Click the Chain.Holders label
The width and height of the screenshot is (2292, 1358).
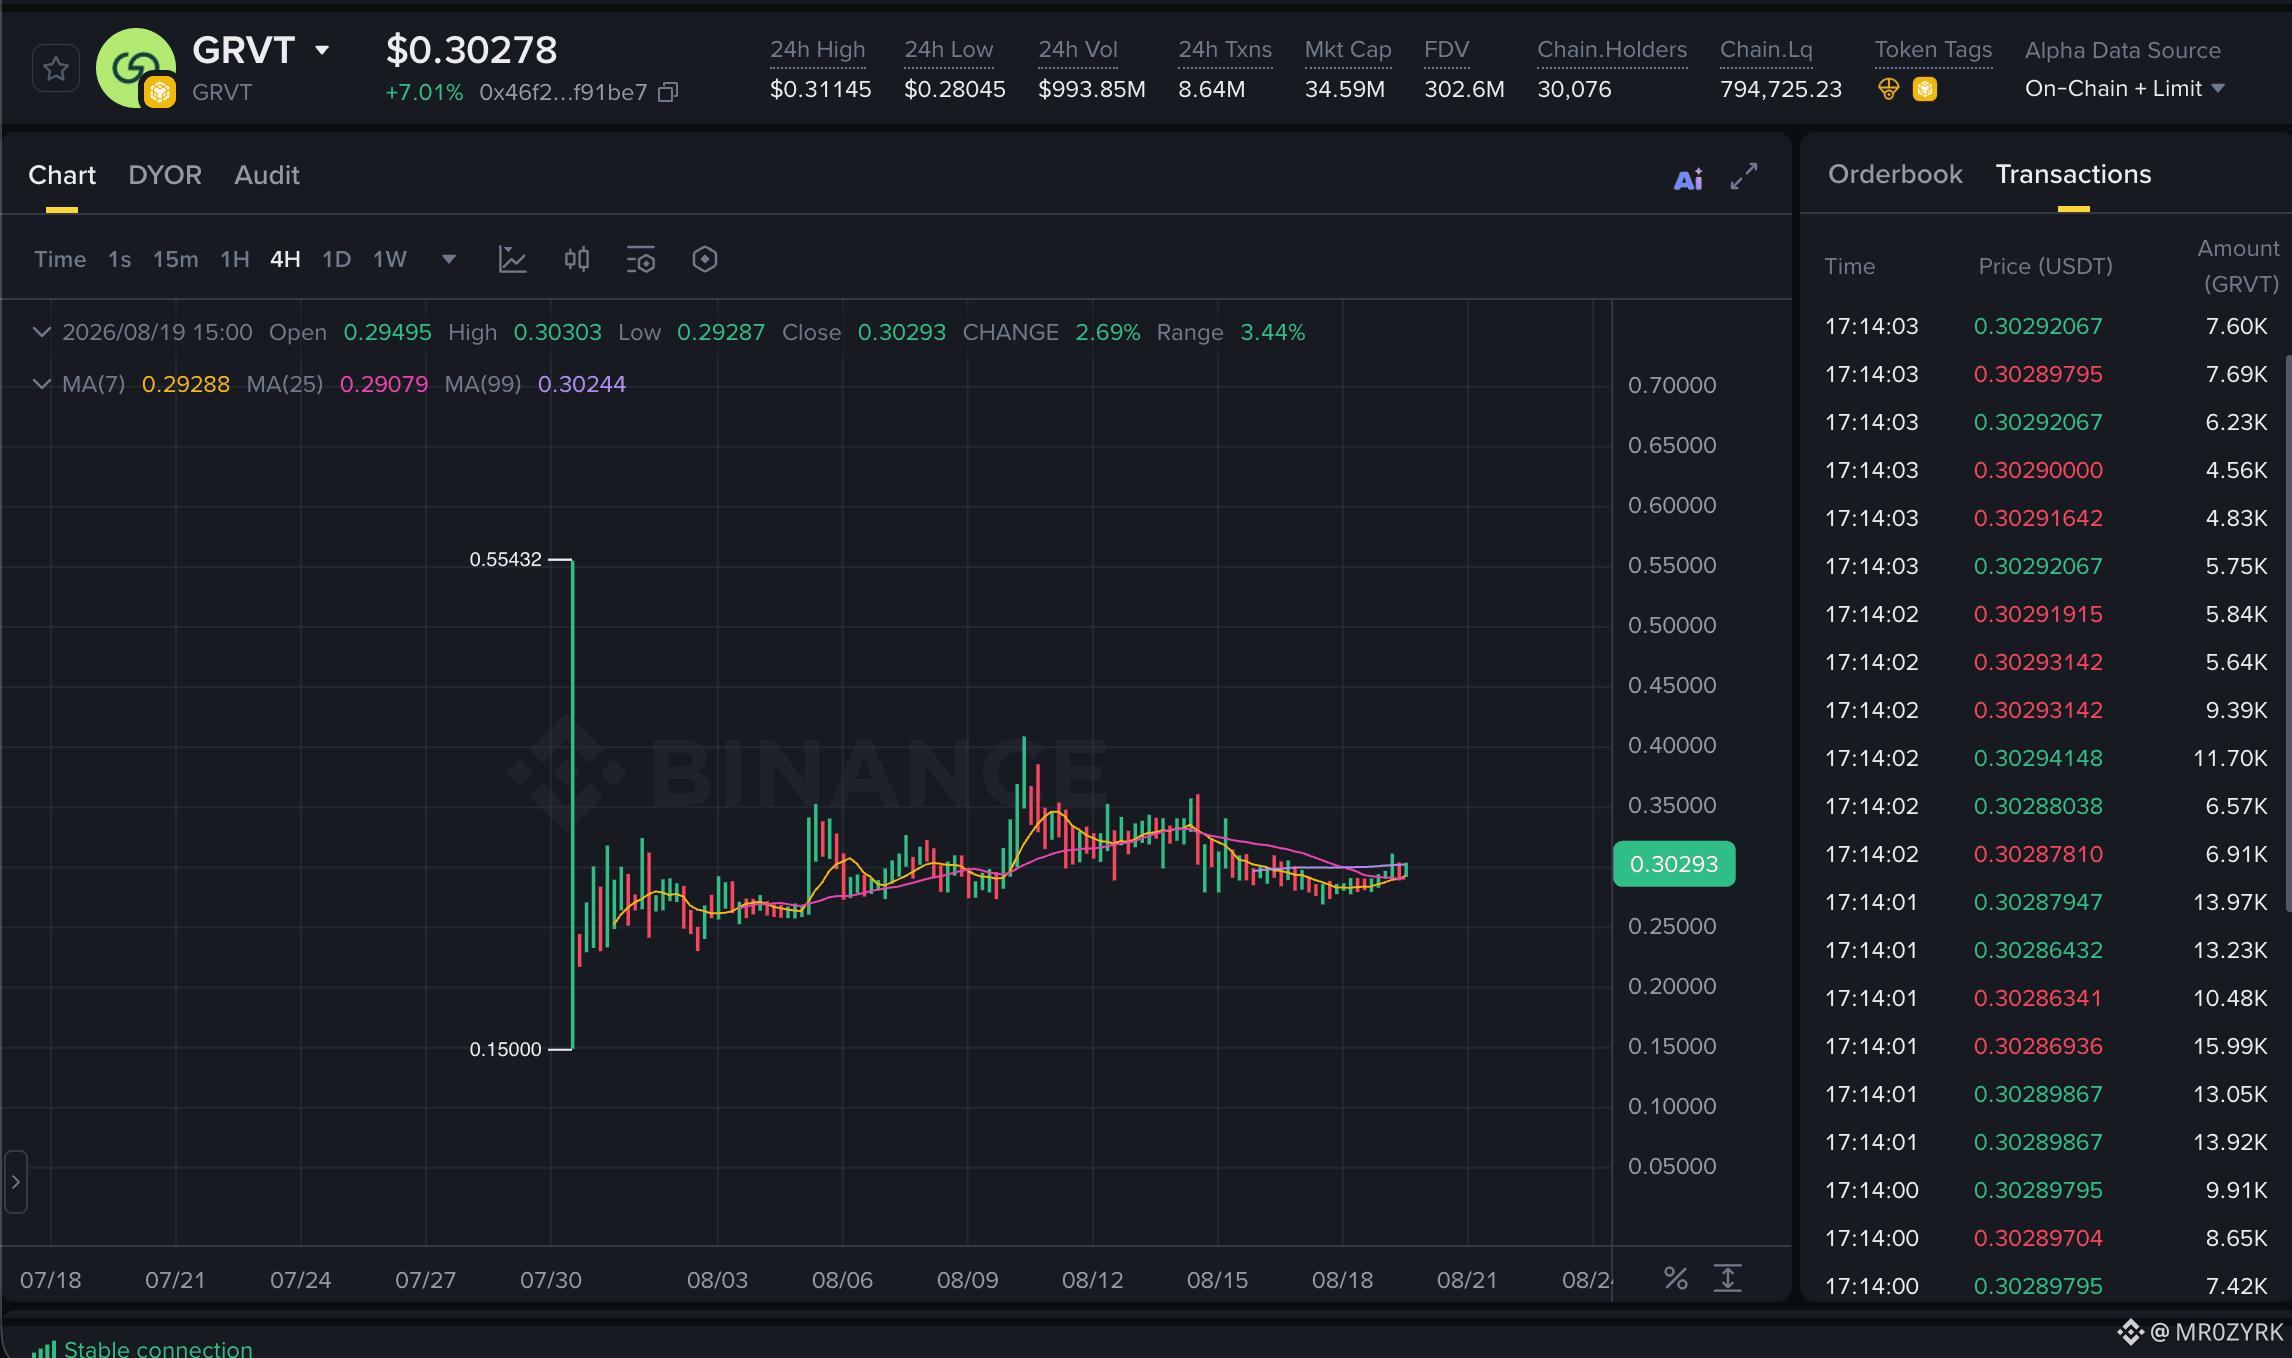[1612, 50]
